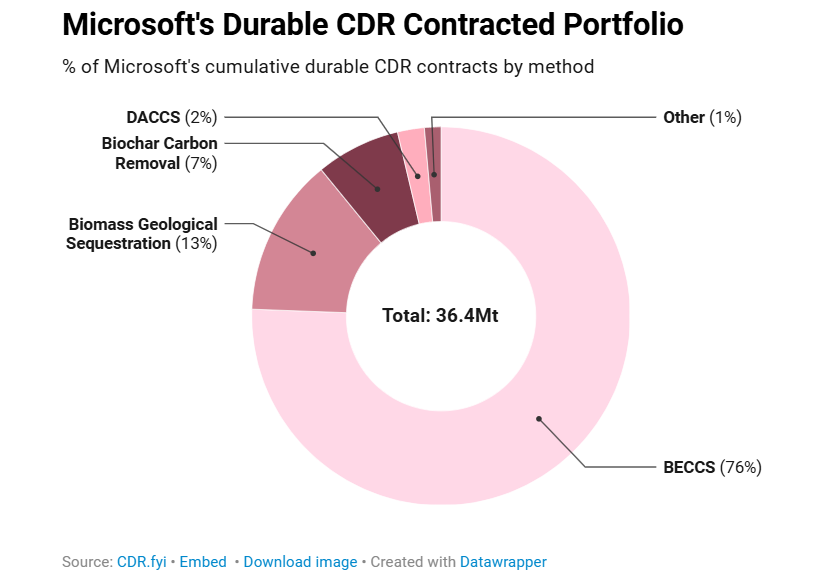This screenshot has height=588, width=832.
Task: Click the Embed link
Action: point(203,562)
